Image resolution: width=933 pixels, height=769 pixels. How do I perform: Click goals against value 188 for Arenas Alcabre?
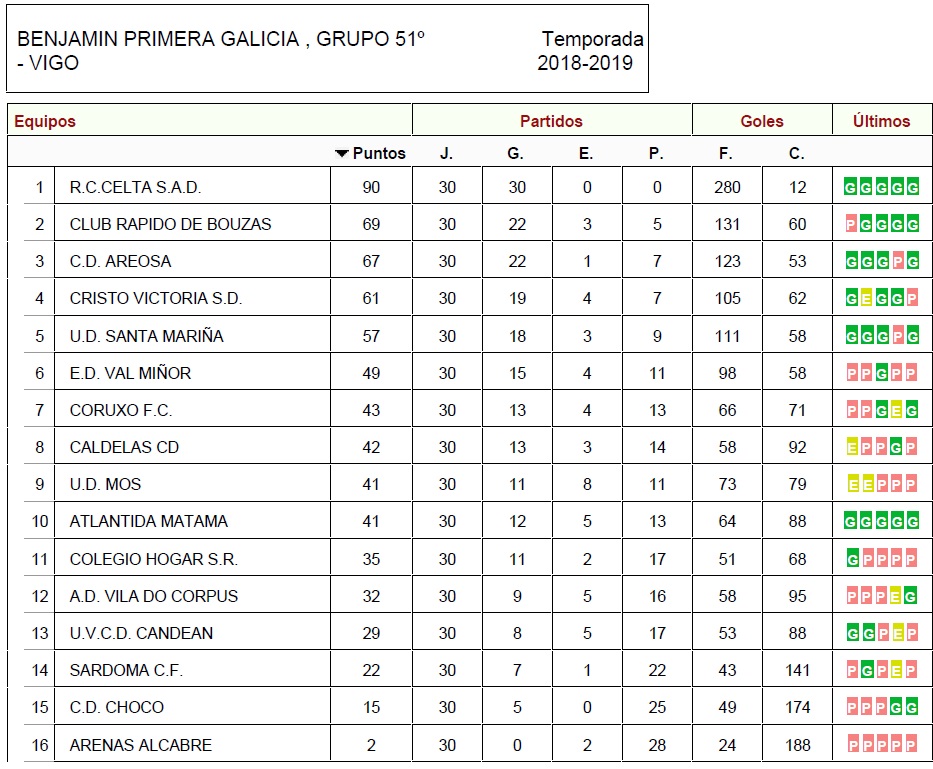pyautogui.click(x=797, y=745)
